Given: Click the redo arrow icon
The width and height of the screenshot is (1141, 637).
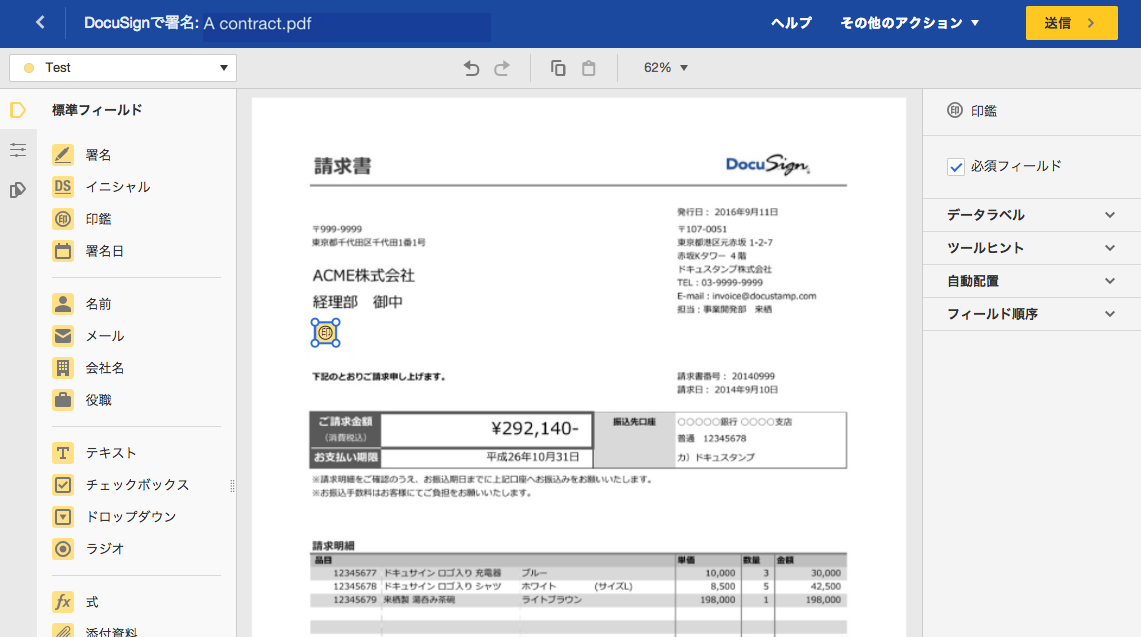Looking at the screenshot, I should pos(502,68).
